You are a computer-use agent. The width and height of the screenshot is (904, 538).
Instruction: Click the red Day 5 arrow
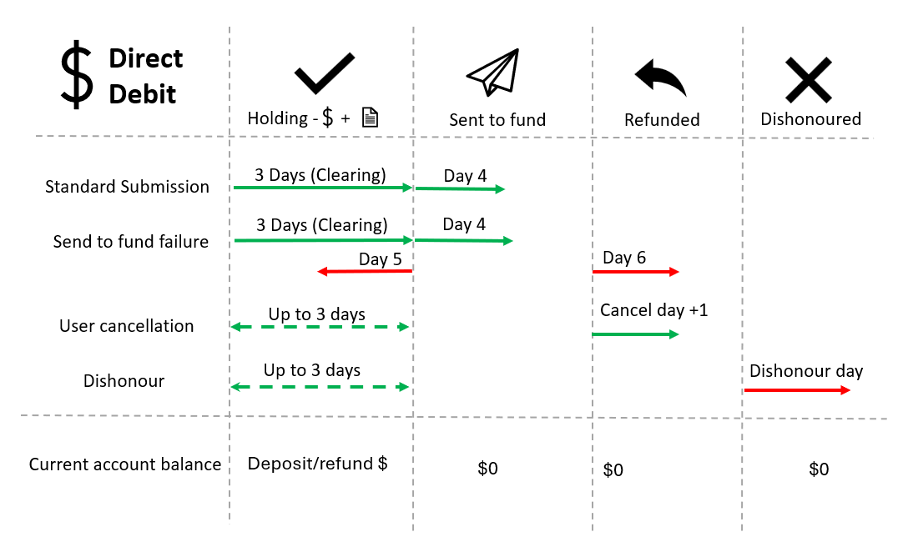(x=365, y=271)
